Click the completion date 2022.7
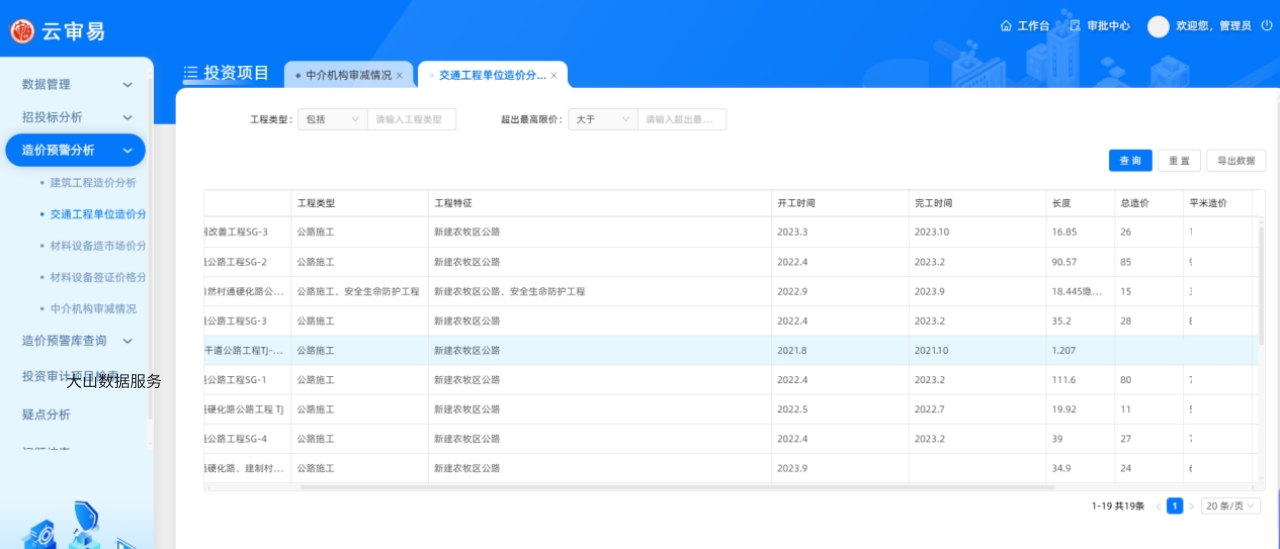The width and height of the screenshot is (1280, 549). [929, 410]
